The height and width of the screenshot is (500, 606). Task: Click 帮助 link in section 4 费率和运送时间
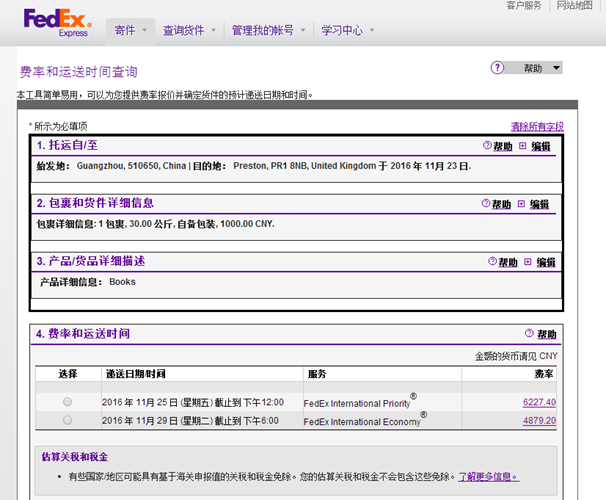click(x=547, y=334)
